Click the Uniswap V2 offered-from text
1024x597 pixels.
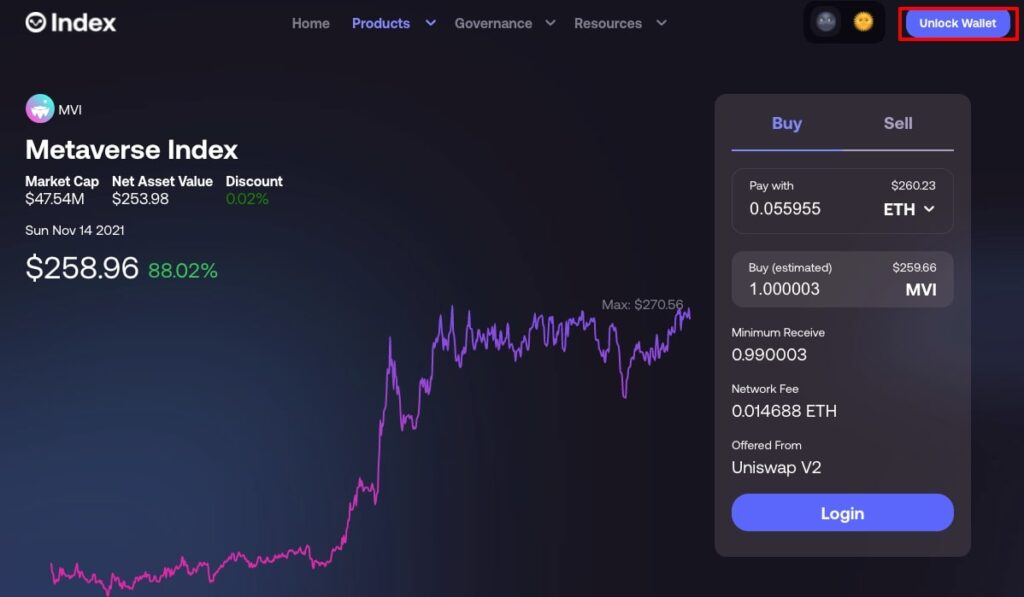(776, 468)
